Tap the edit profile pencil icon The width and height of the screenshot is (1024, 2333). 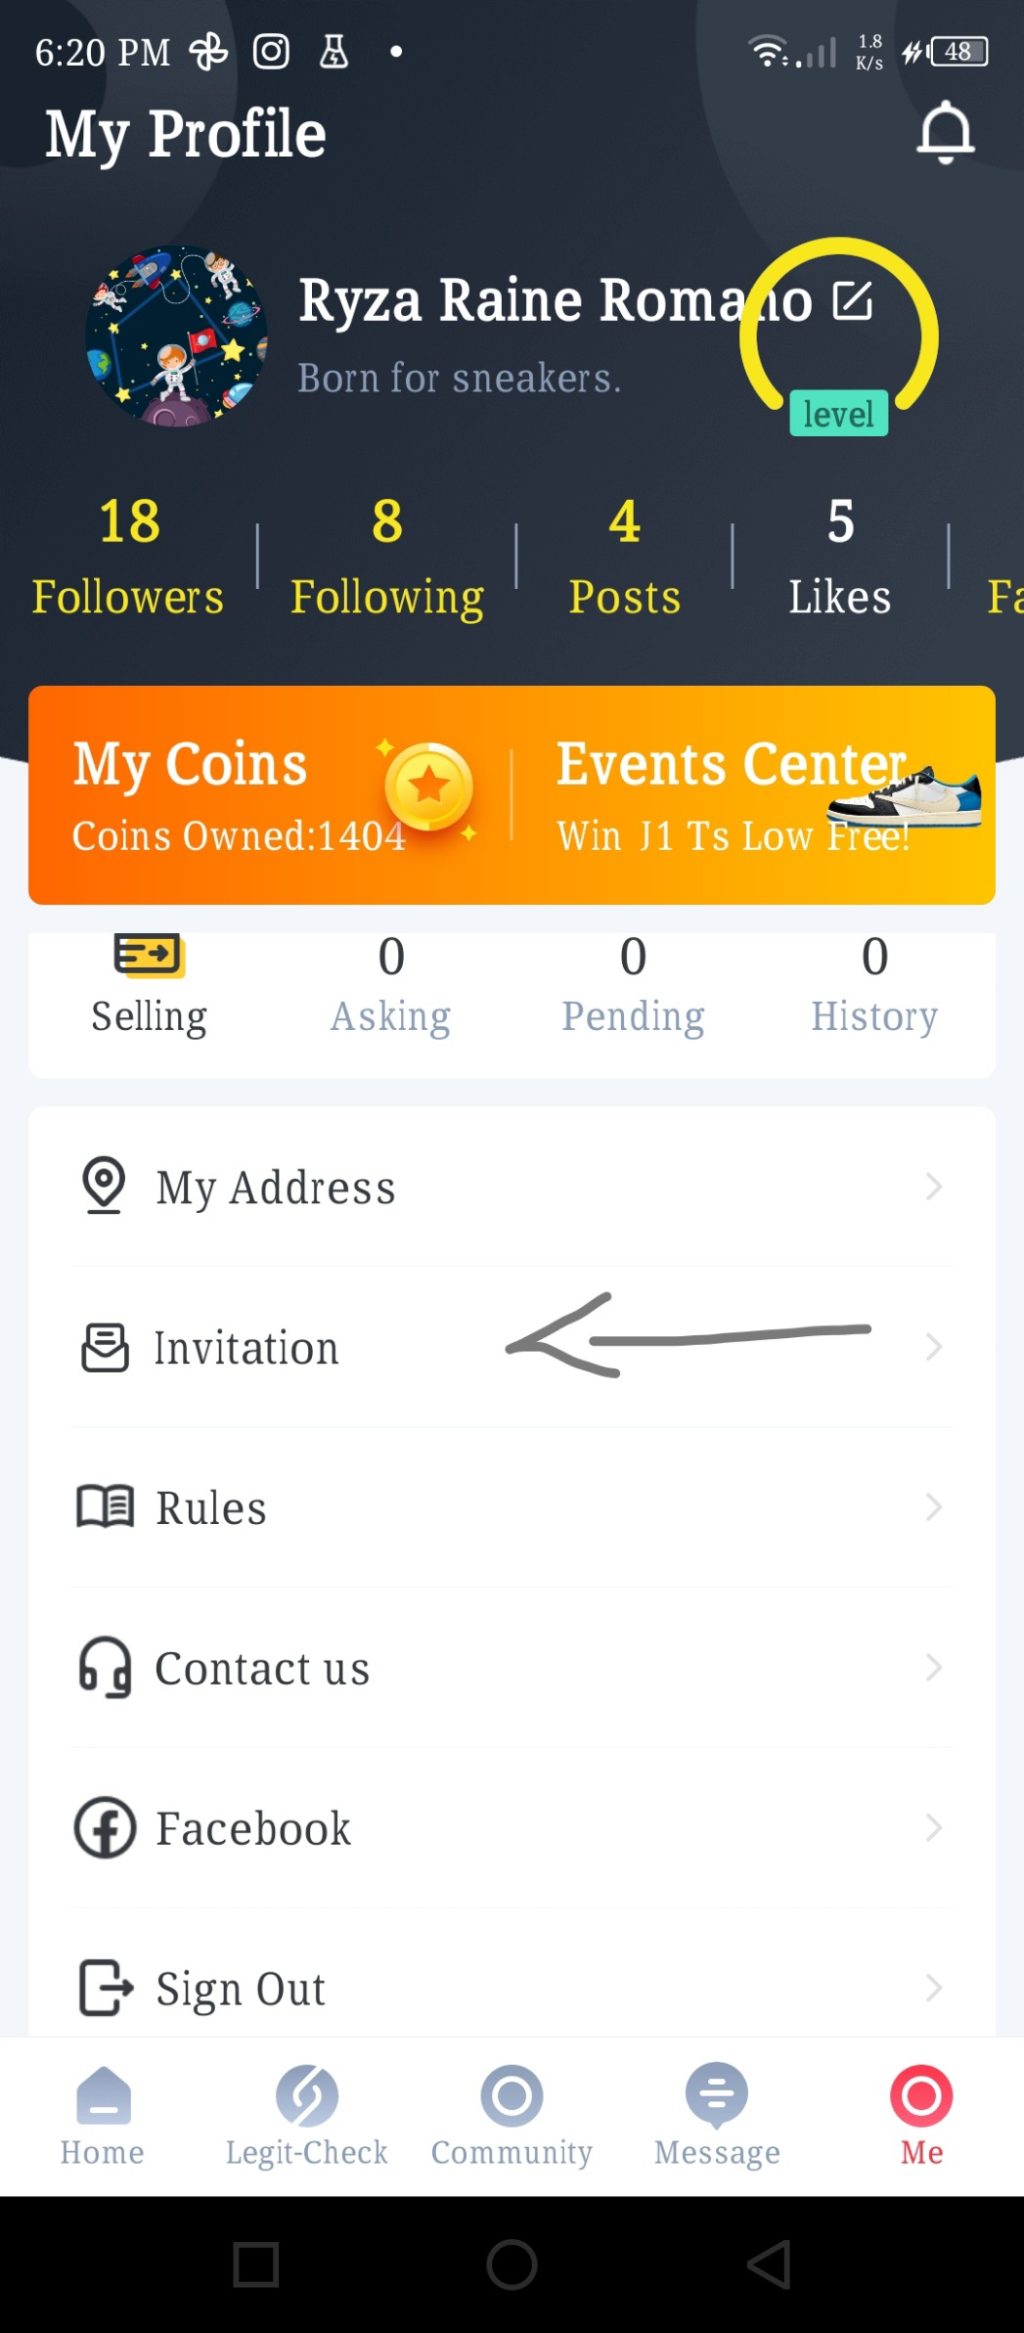(x=853, y=300)
